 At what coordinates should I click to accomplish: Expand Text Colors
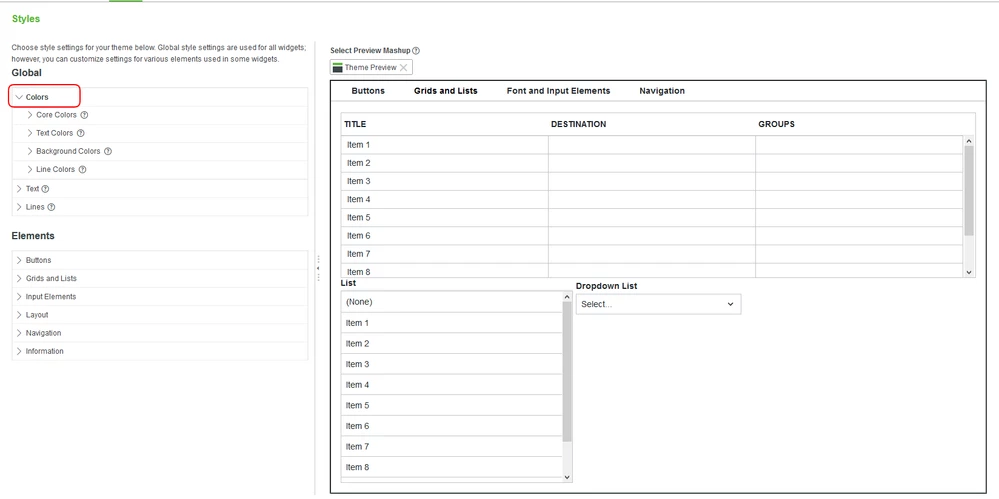pos(30,133)
